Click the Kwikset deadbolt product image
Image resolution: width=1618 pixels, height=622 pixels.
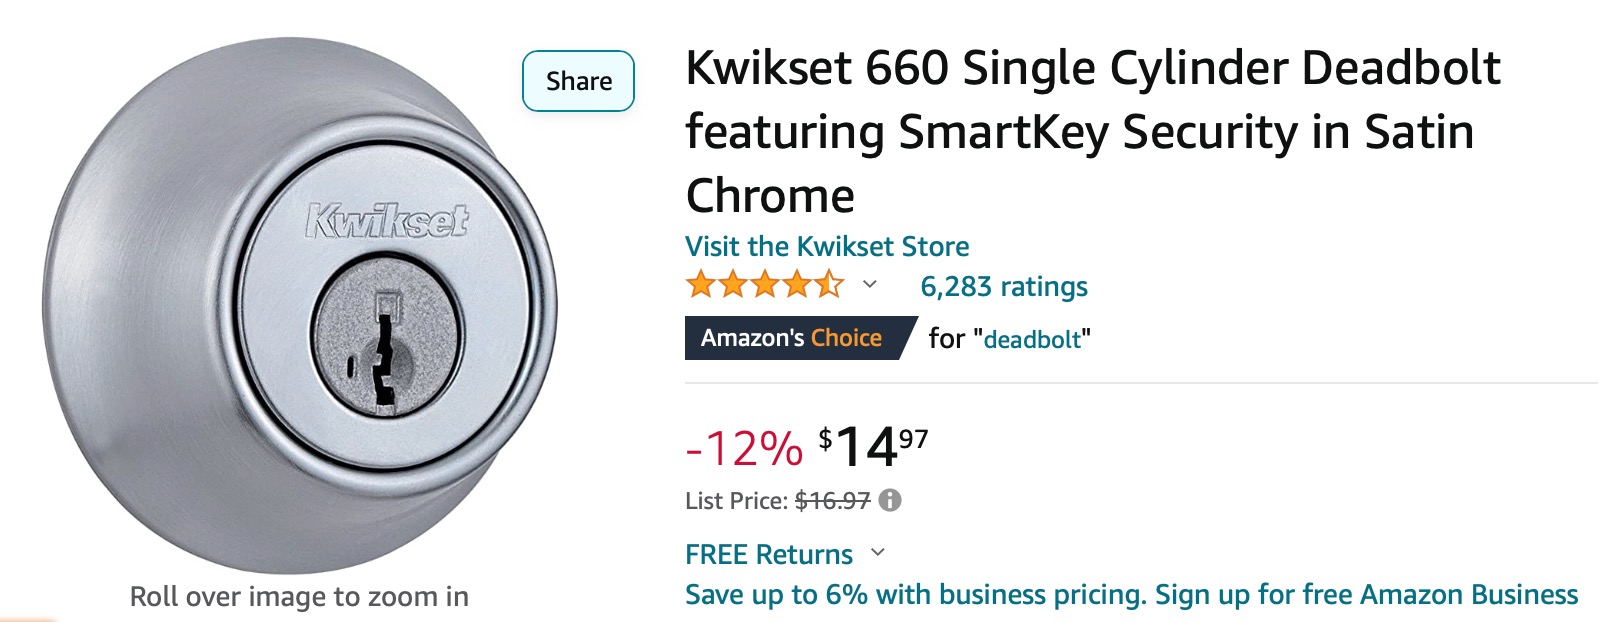click(300, 306)
